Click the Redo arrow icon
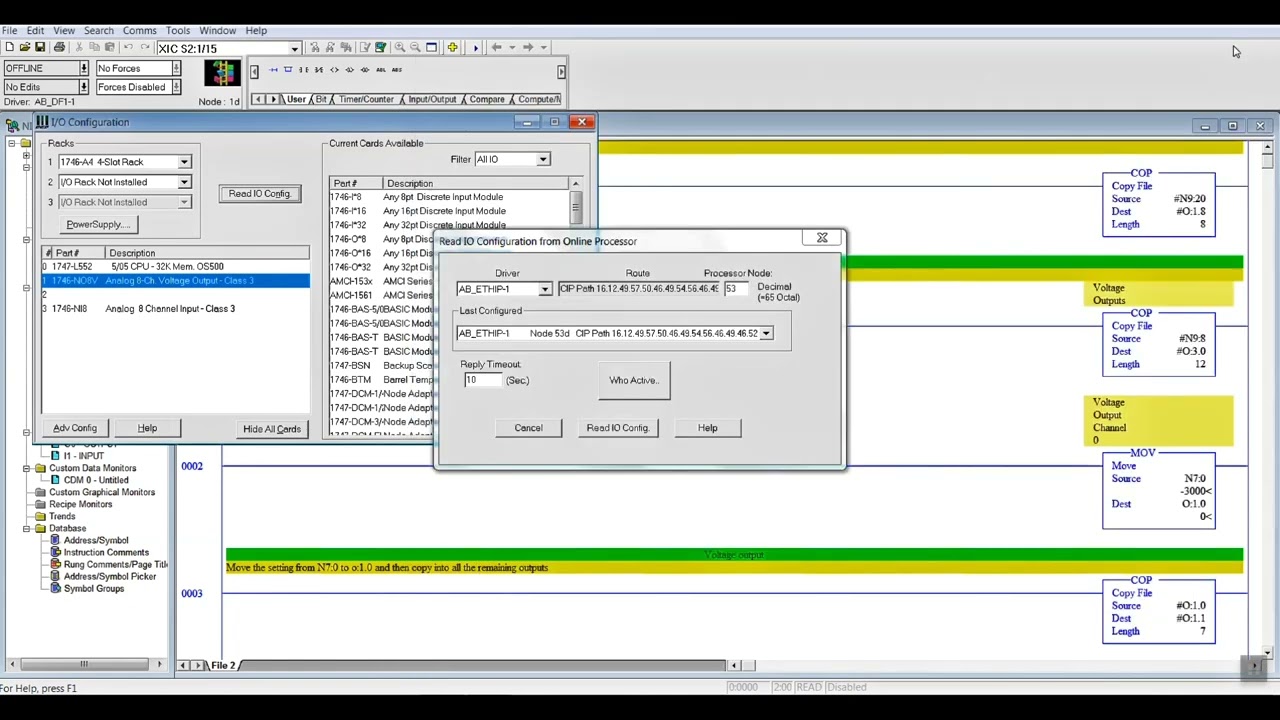 click(x=145, y=47)
